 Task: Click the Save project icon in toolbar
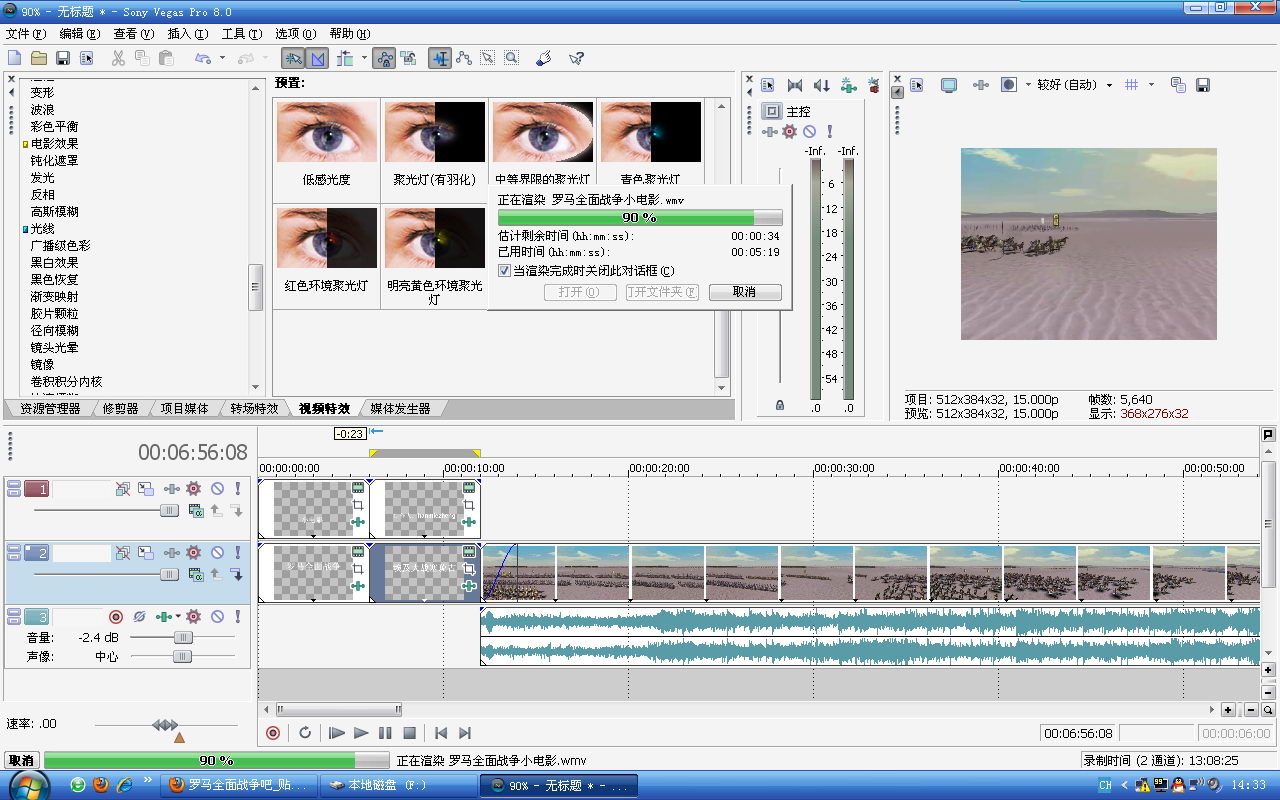(x=62, y=59)
